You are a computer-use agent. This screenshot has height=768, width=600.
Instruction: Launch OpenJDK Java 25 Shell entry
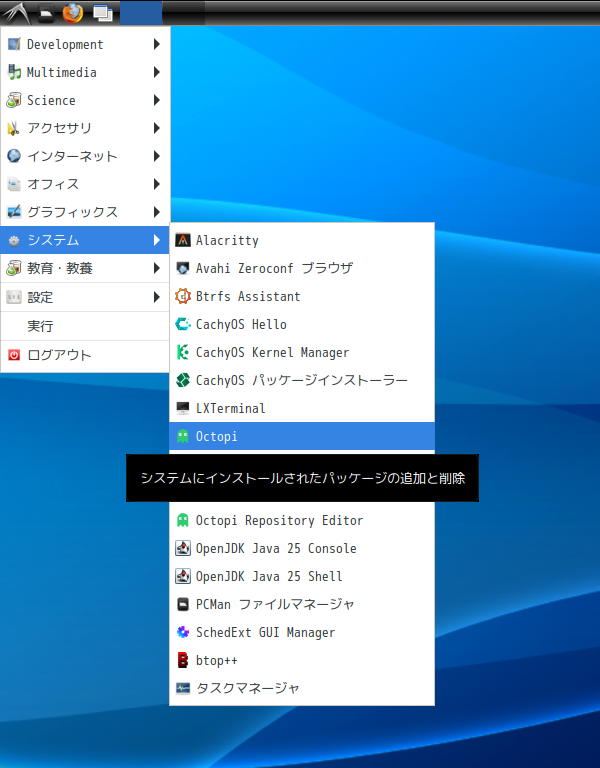click(302, 576)
